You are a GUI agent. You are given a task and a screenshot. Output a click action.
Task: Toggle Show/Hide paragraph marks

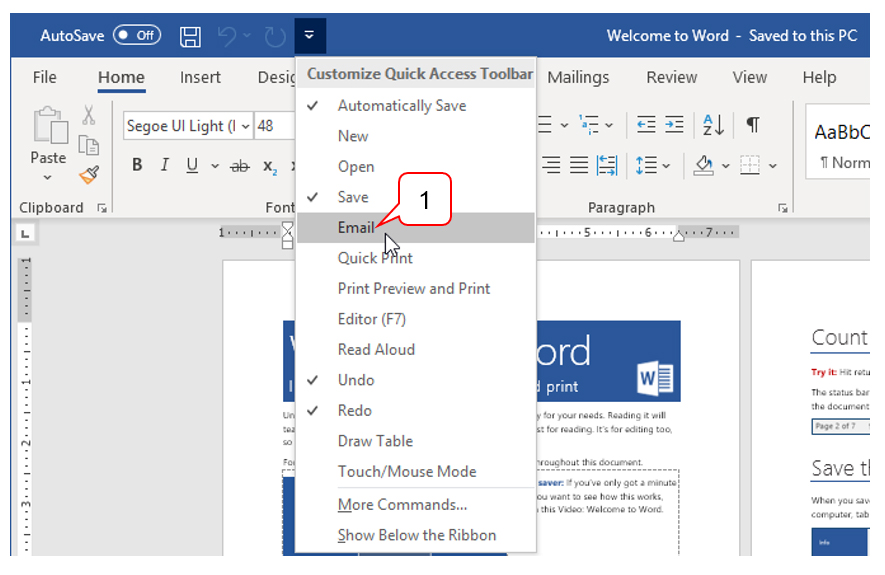[752, 124]
